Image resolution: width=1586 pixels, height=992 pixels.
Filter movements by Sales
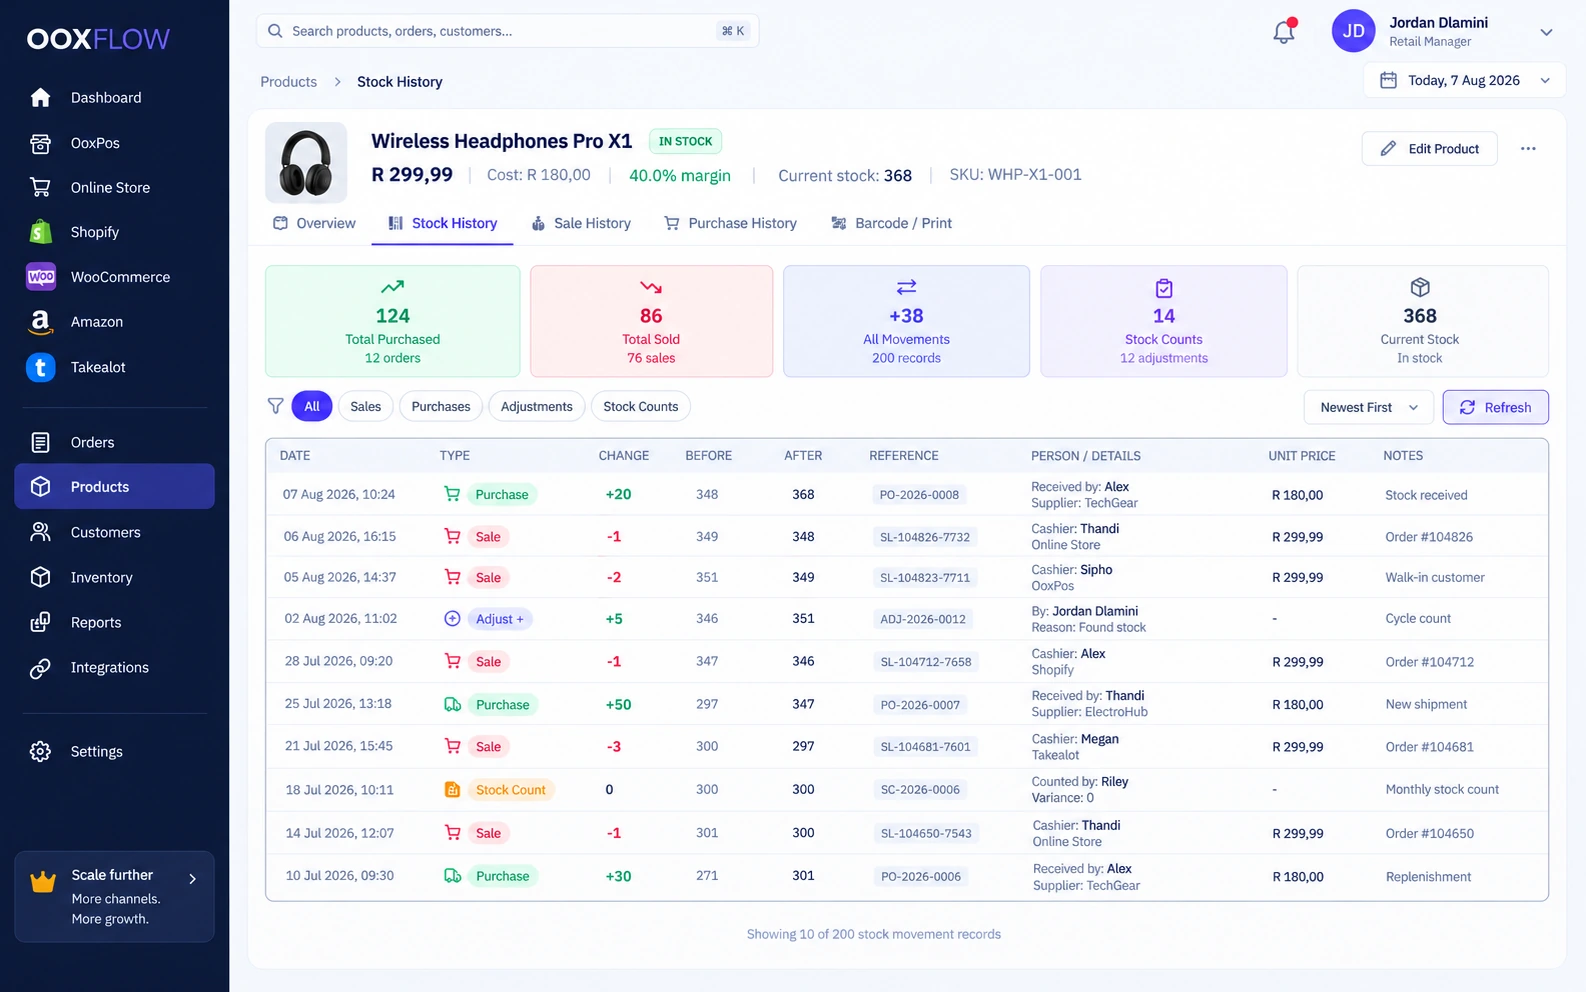tap(365, 406)
